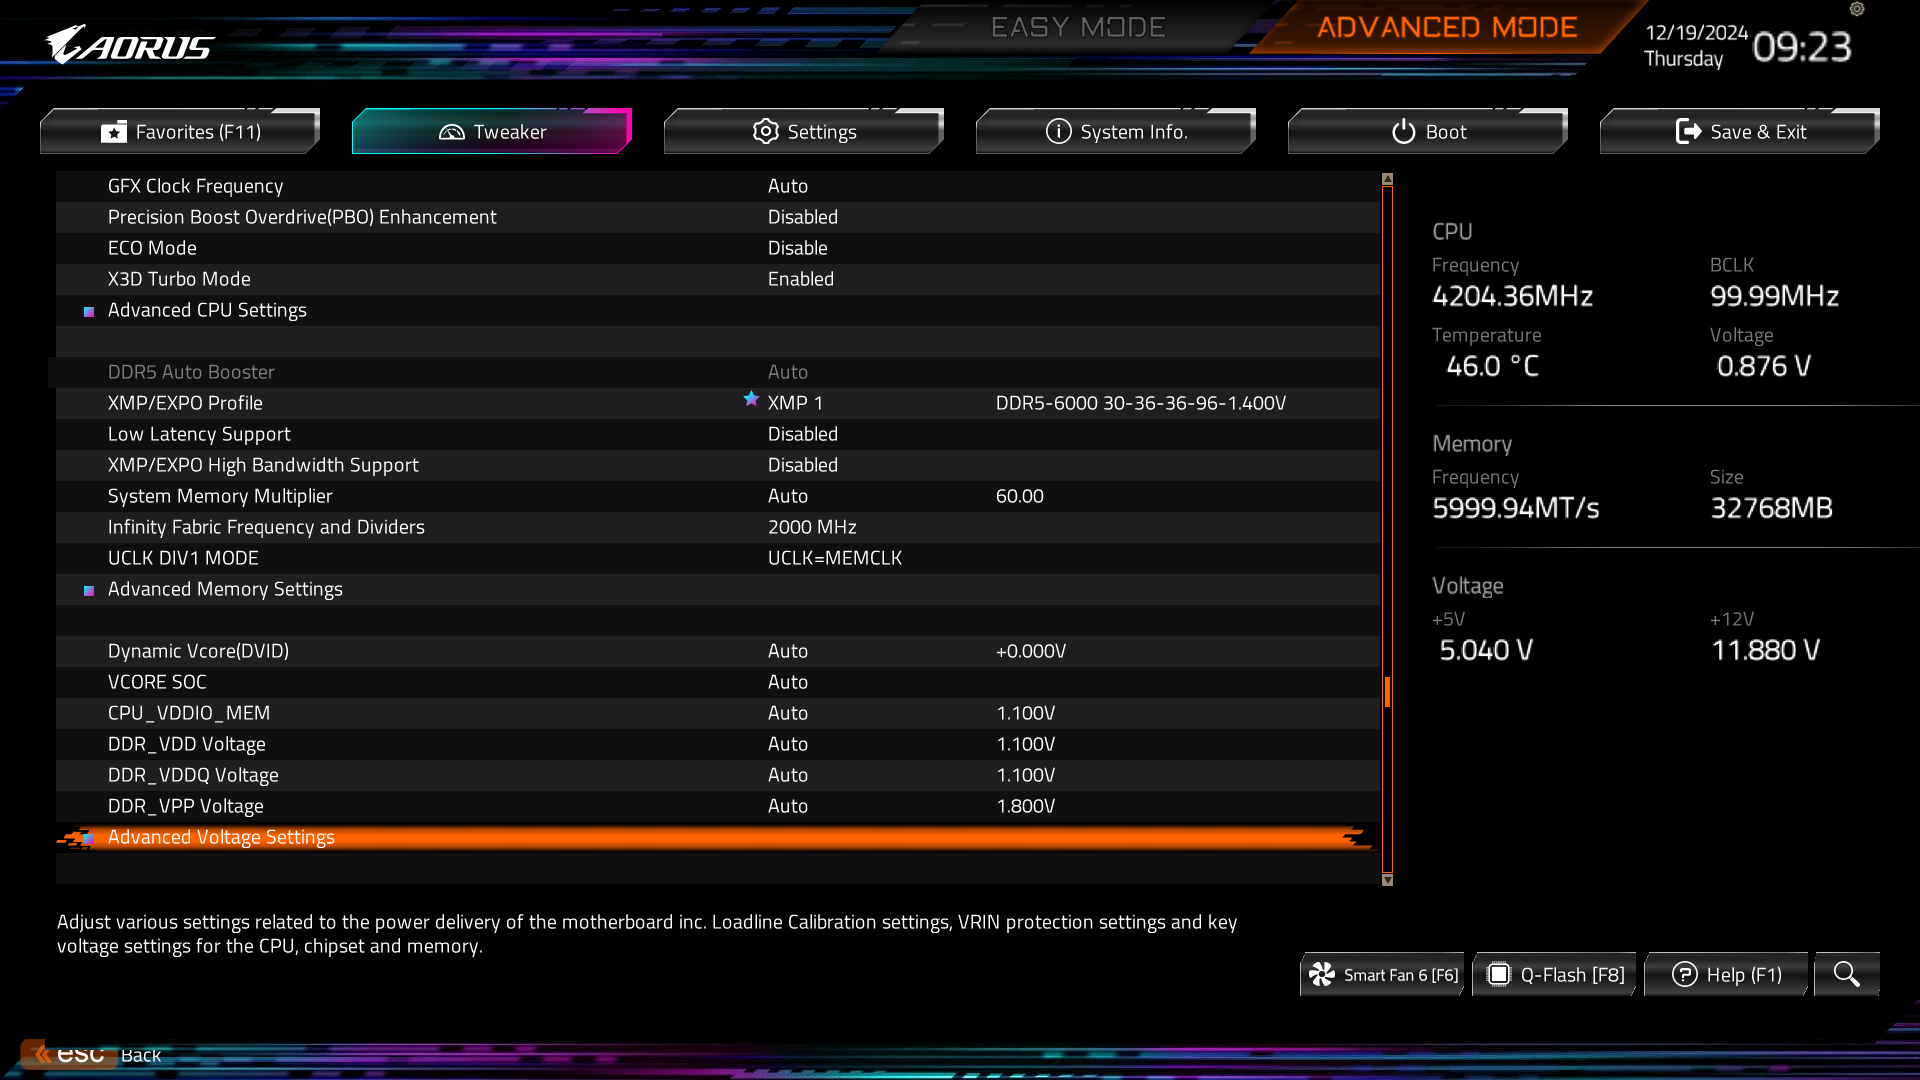Switch to the Settings tab
Viewport: 1920px width, 1080px height.
[x=804, y=131]
